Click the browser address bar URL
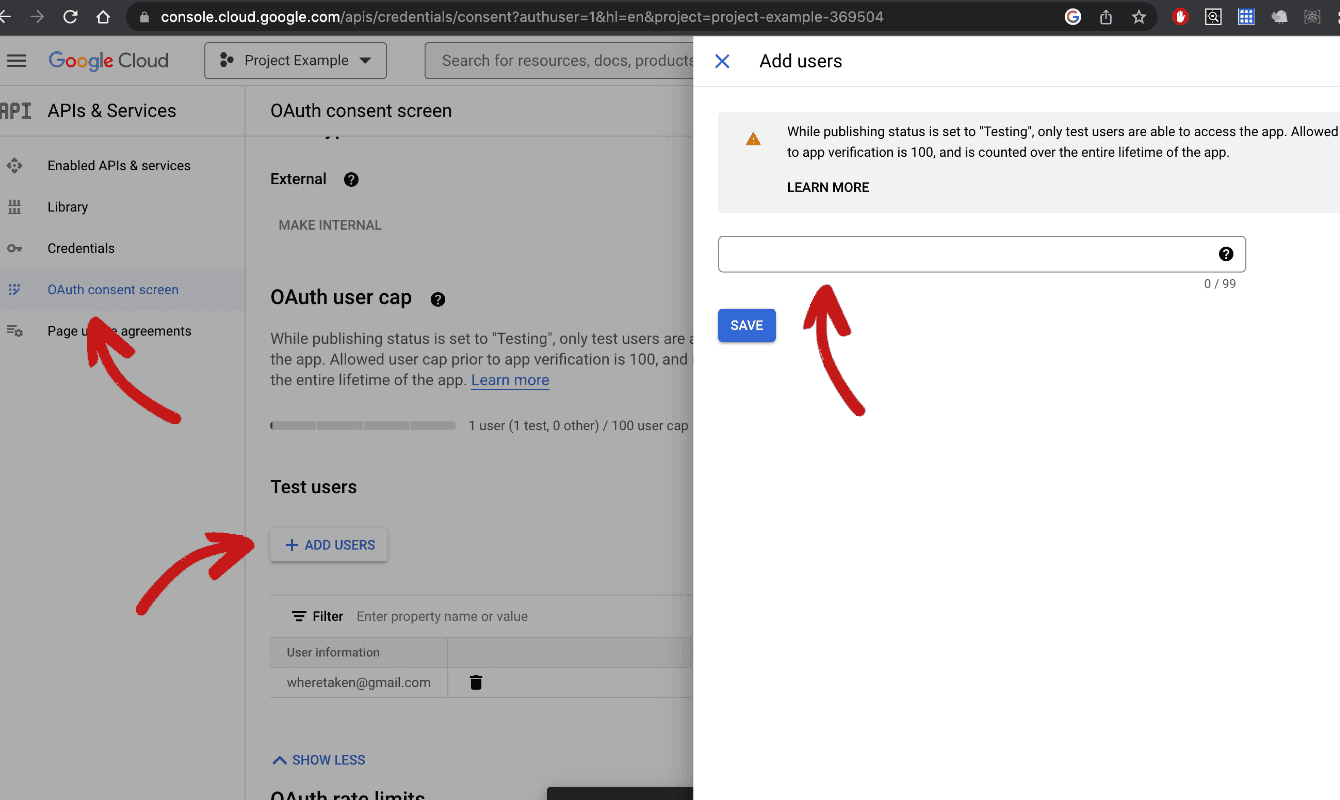Screen dimensions: 1340x800 pos(522,17)
